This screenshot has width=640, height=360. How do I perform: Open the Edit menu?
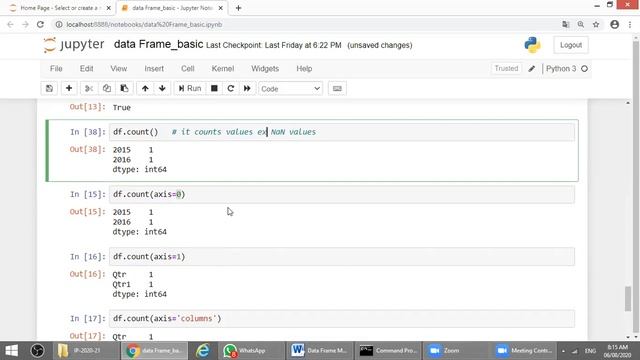point(87,69)
